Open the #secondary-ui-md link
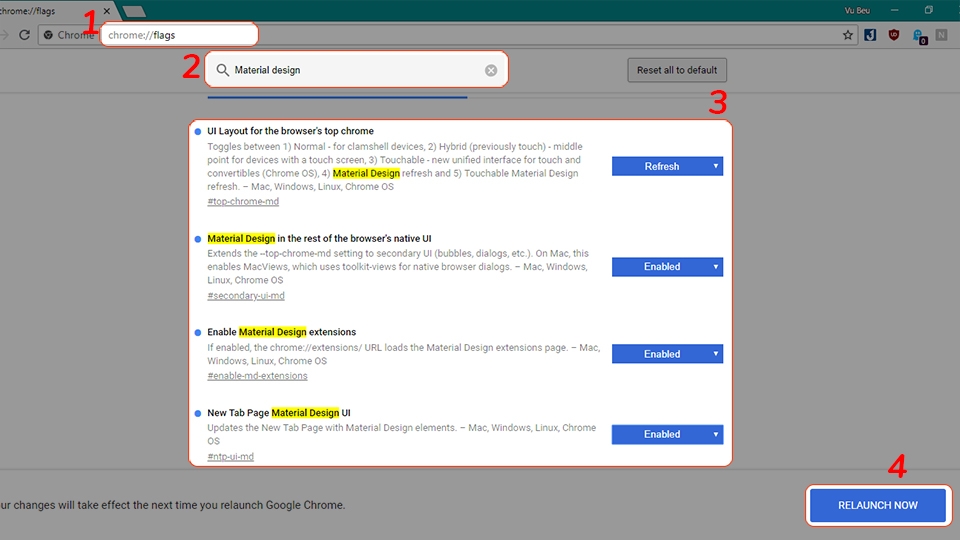The width and height of the screenshot is (960, 540). (246, 296)
